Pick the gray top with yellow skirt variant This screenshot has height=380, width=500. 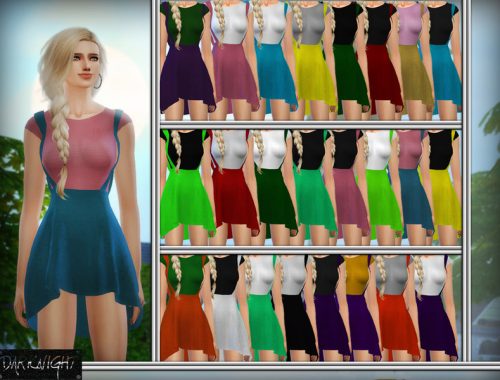(x=313, y=60)
